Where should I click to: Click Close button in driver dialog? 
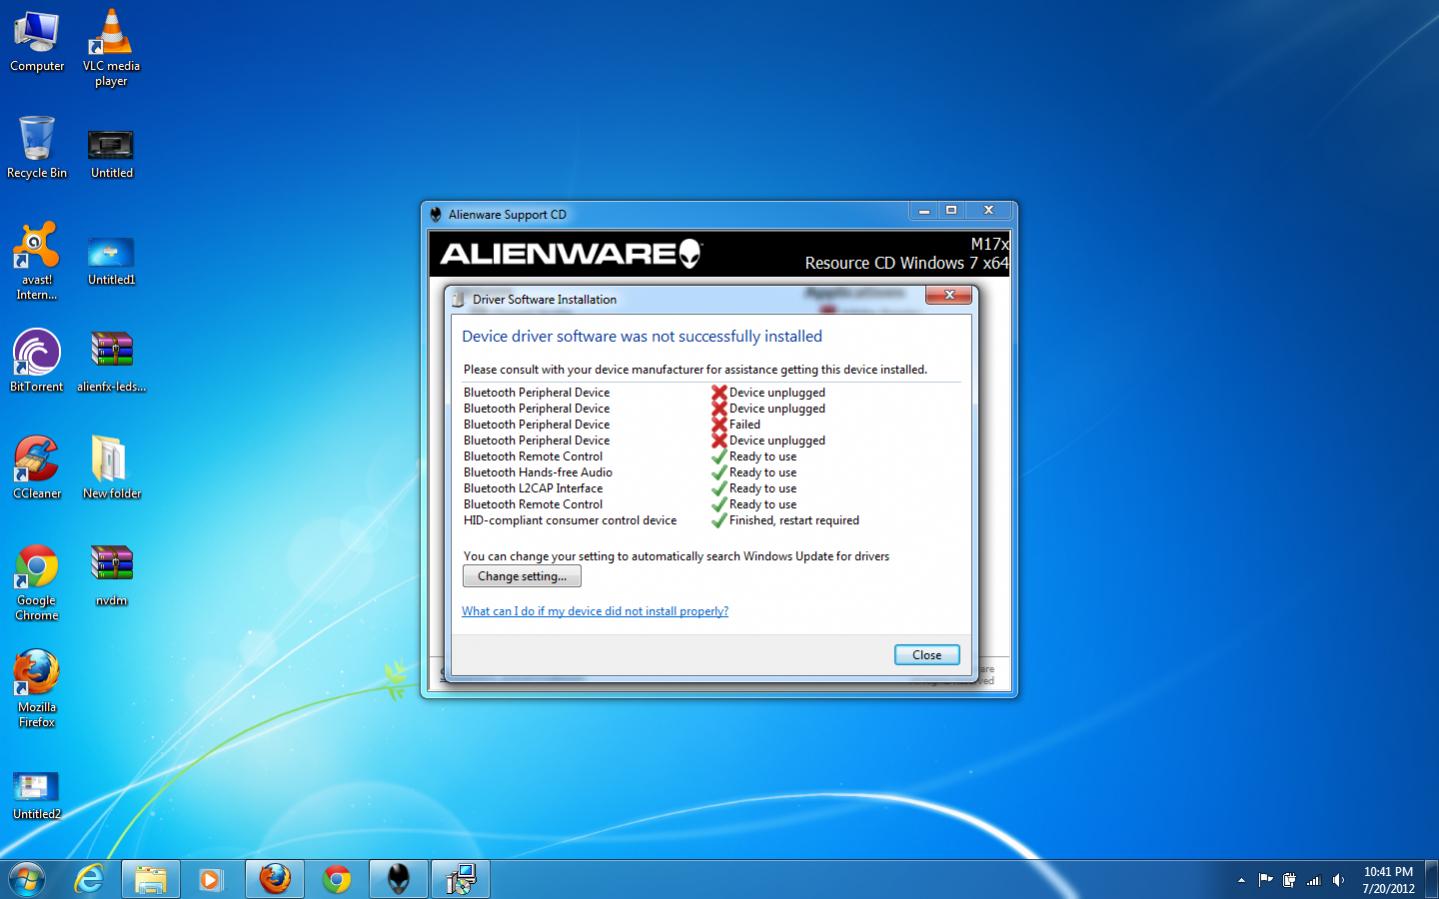(926, 655)
